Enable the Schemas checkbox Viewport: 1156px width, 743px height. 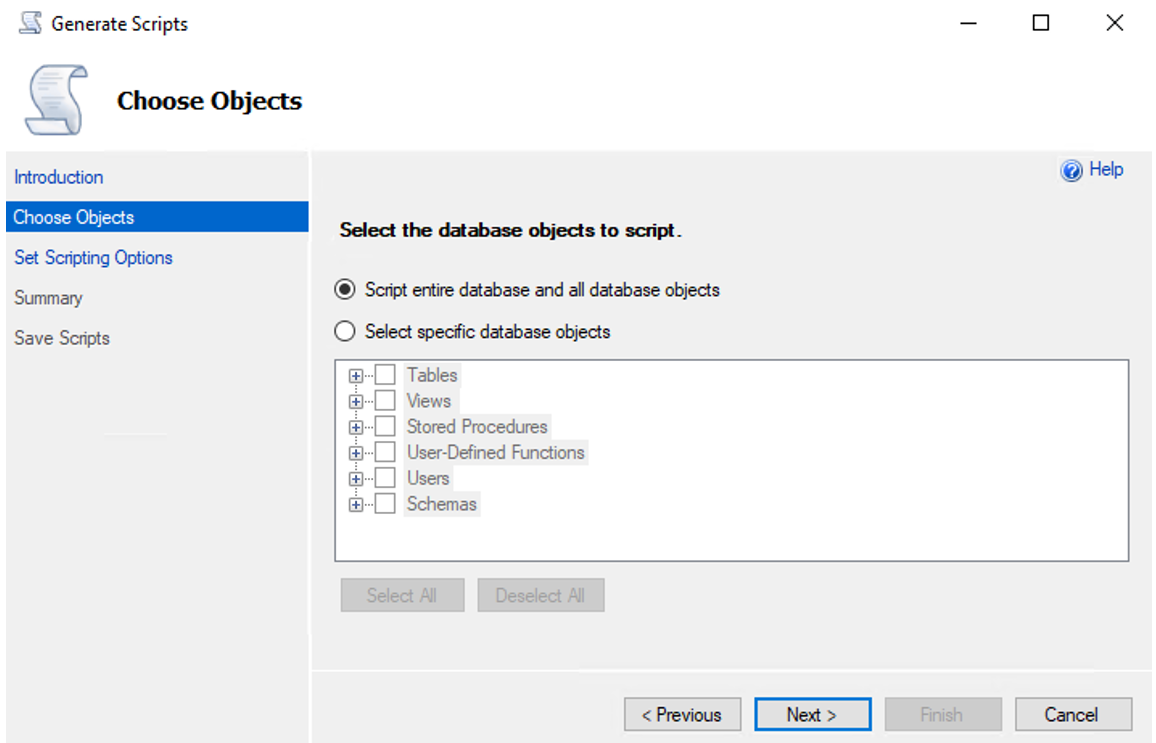[x=385, y=503]
